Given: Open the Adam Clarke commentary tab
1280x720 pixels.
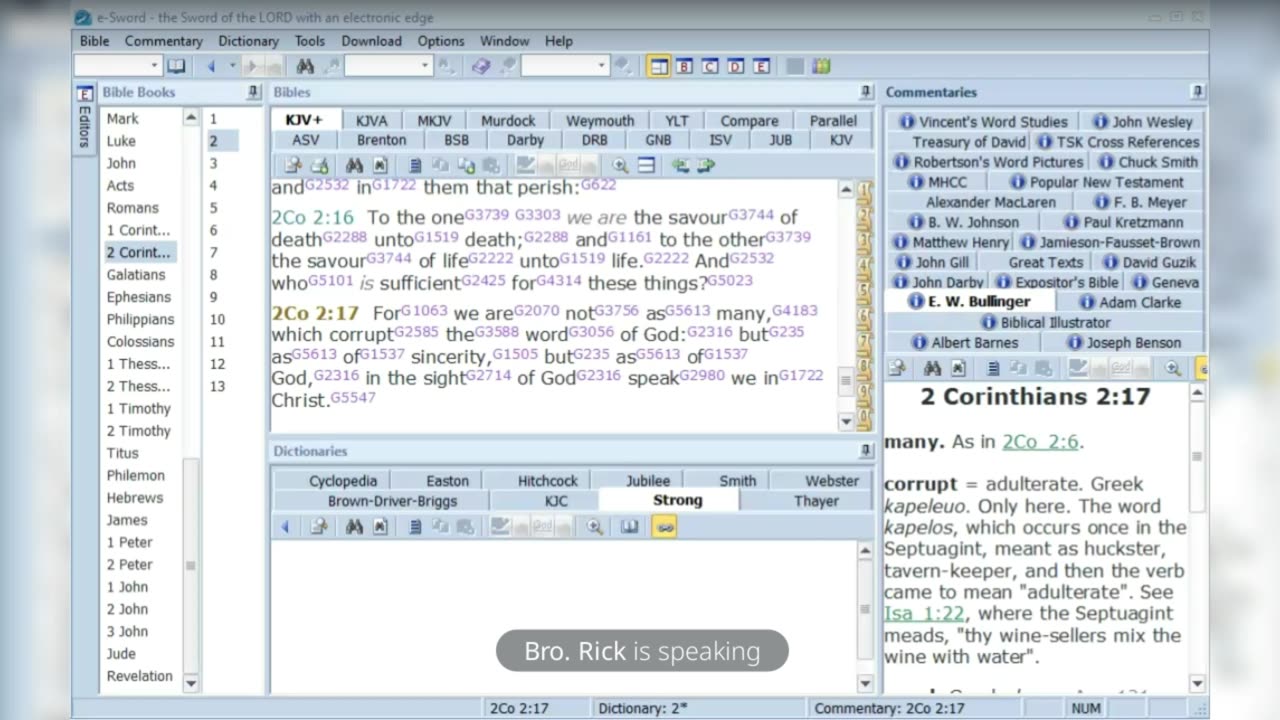Looking at the screenshot, I should (x=1130, y=302).
